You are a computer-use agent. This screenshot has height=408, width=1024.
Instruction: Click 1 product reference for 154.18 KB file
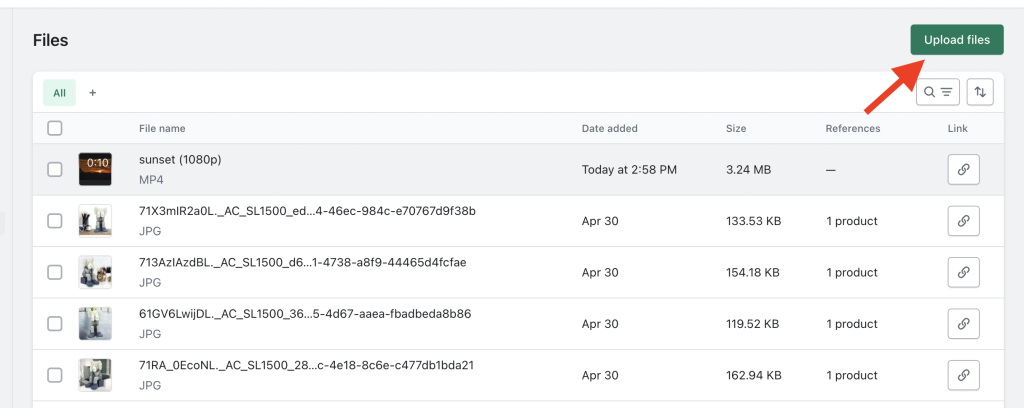(x=852, y=272)
